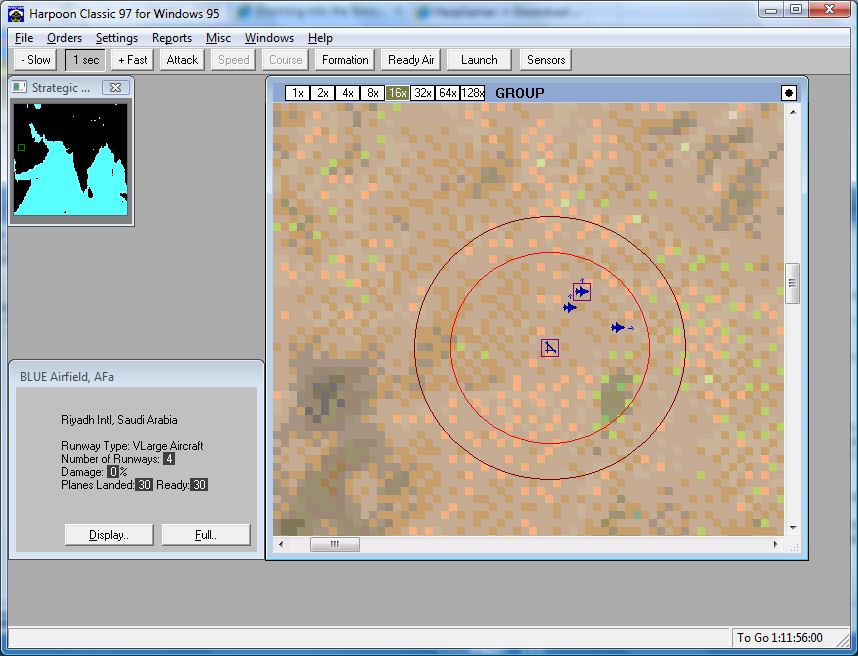Image resolution: width=858 pixels, height=656 pixels.
Task: Click the BLUE Airfield, AFa panel title
Action: 67,377
